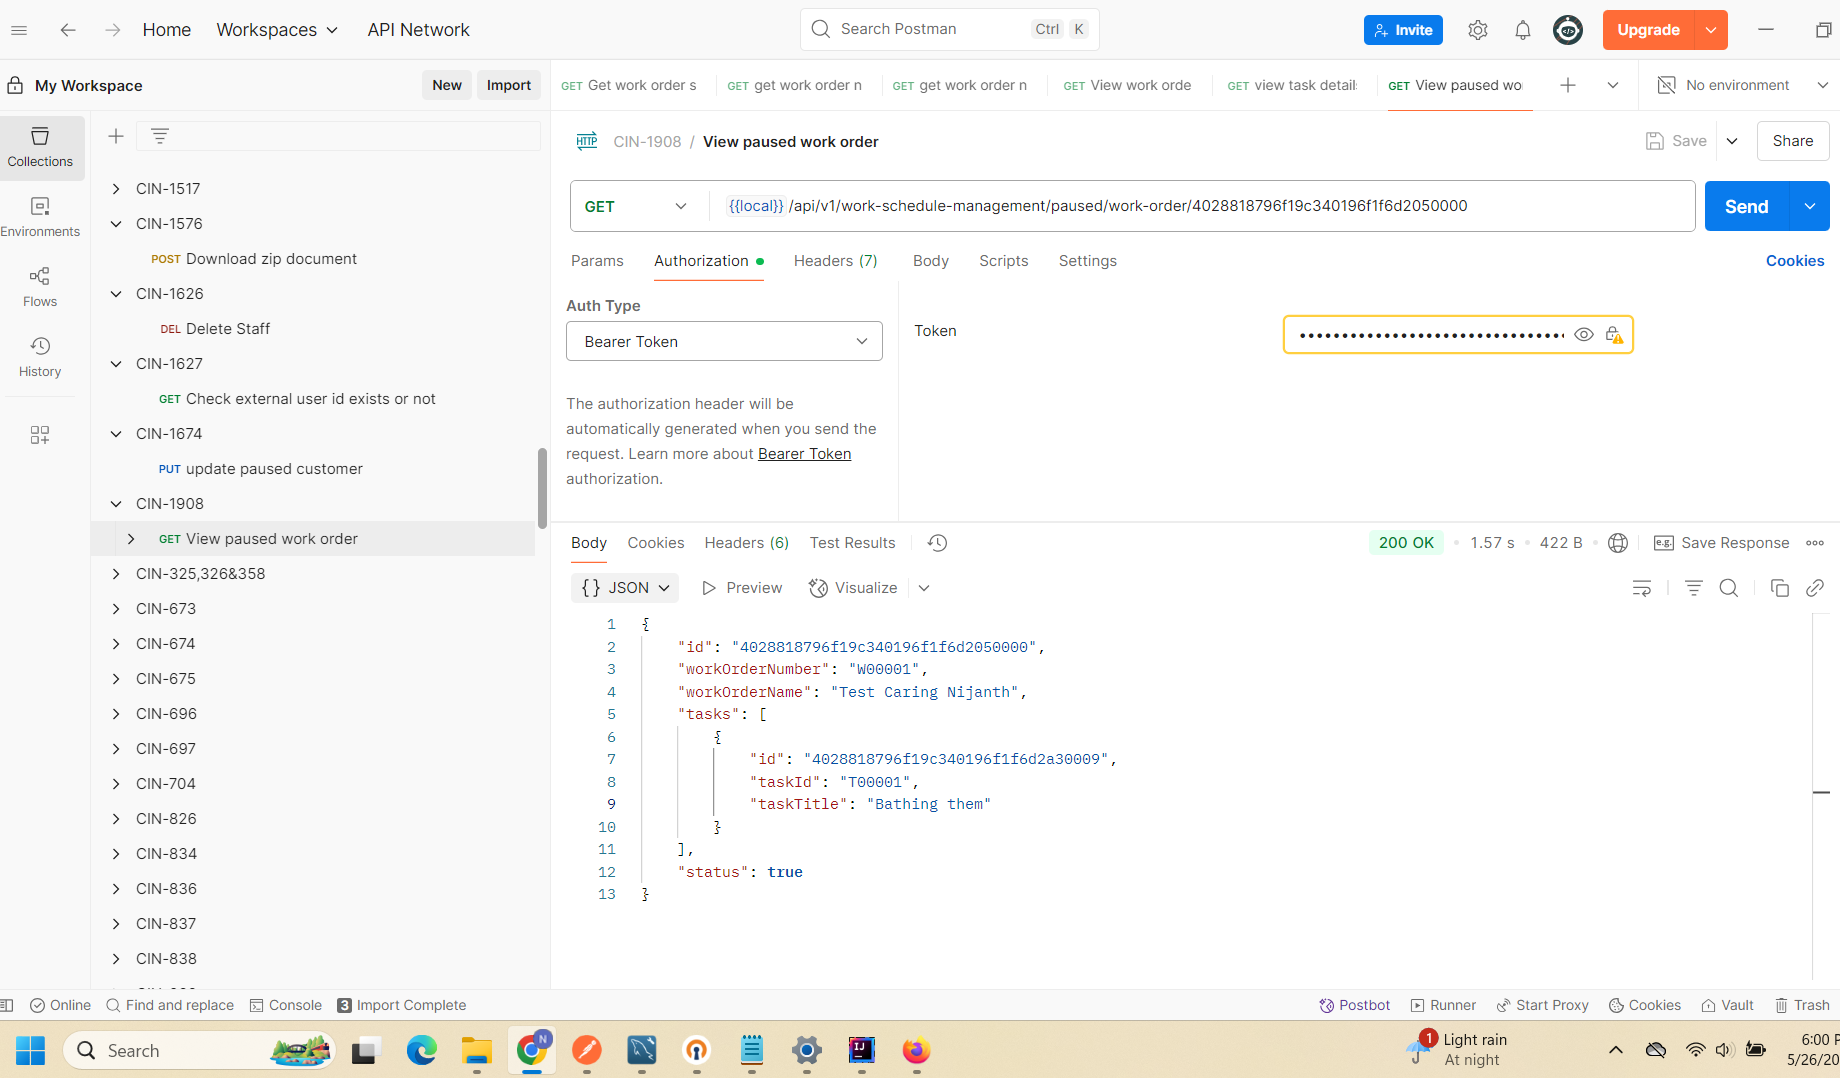The image size is (1840, 1078).
Task: Go back with the left arrow icon
Action: point(68,30)
